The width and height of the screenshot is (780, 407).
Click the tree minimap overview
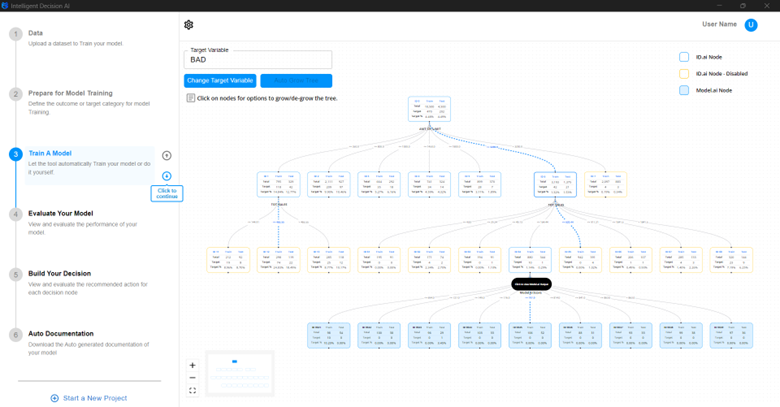tap(240, 374)
